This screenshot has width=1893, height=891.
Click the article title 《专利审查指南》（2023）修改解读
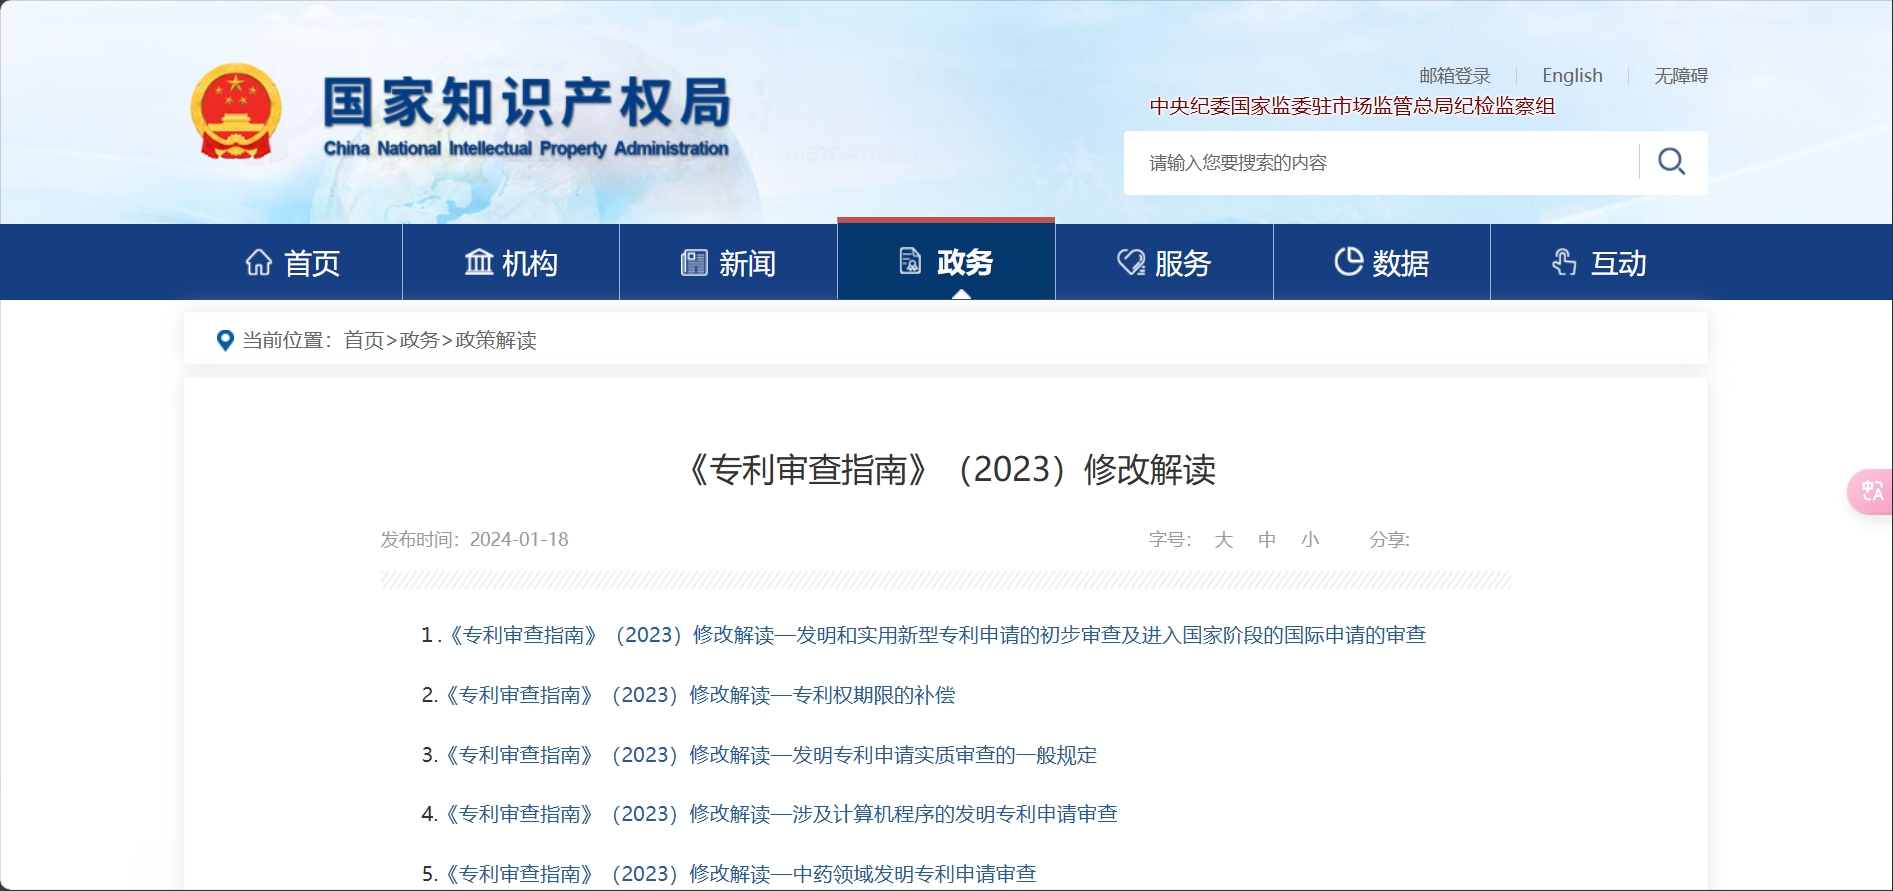pos(946,469)
